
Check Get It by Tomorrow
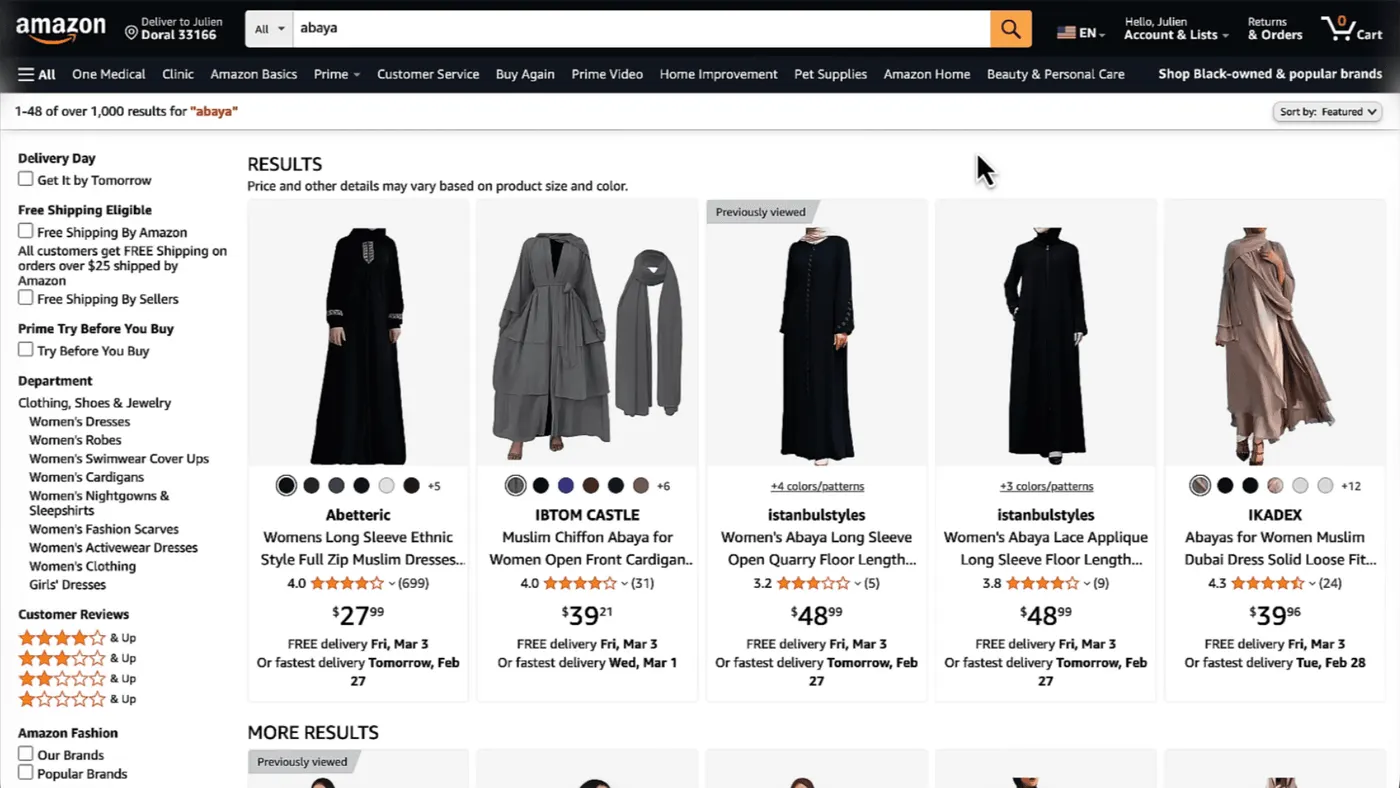click(26, 179)
